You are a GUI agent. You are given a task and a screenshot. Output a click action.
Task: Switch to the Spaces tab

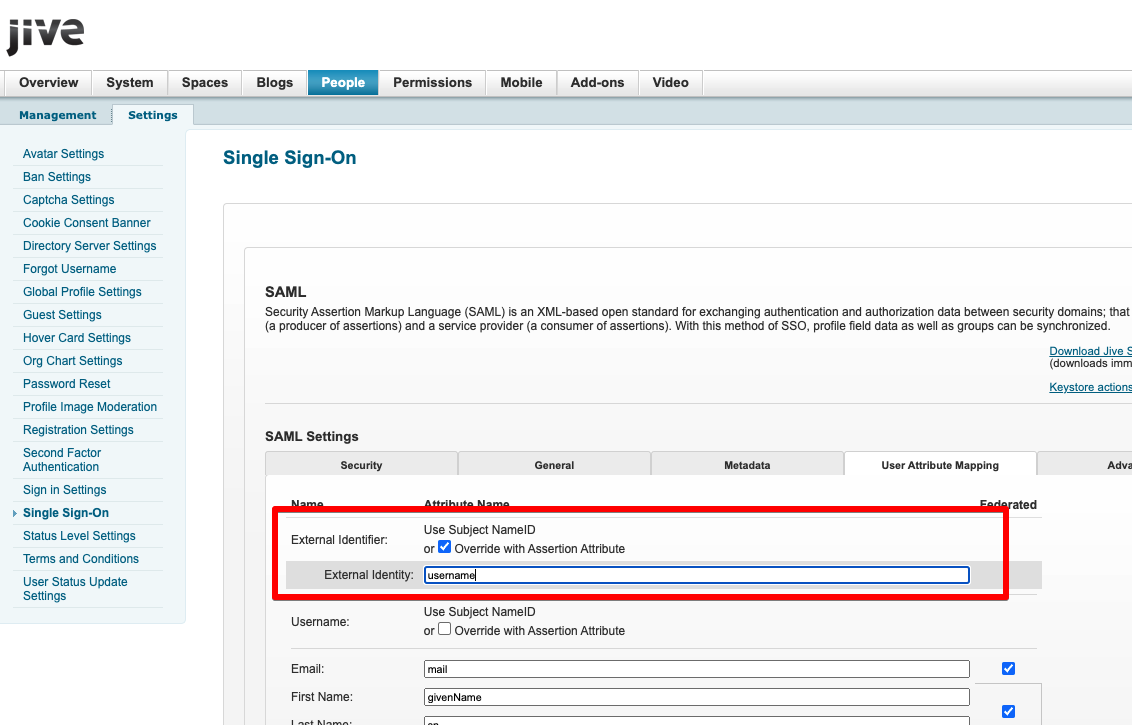coord(205,82)
